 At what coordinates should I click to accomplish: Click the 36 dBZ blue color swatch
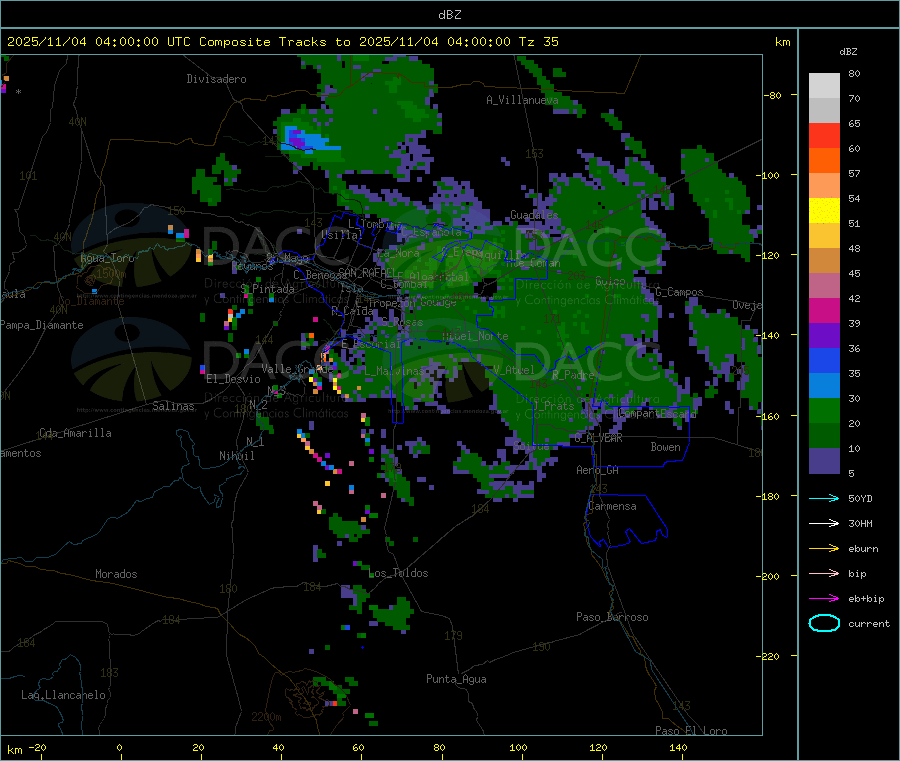pos(824,360)
